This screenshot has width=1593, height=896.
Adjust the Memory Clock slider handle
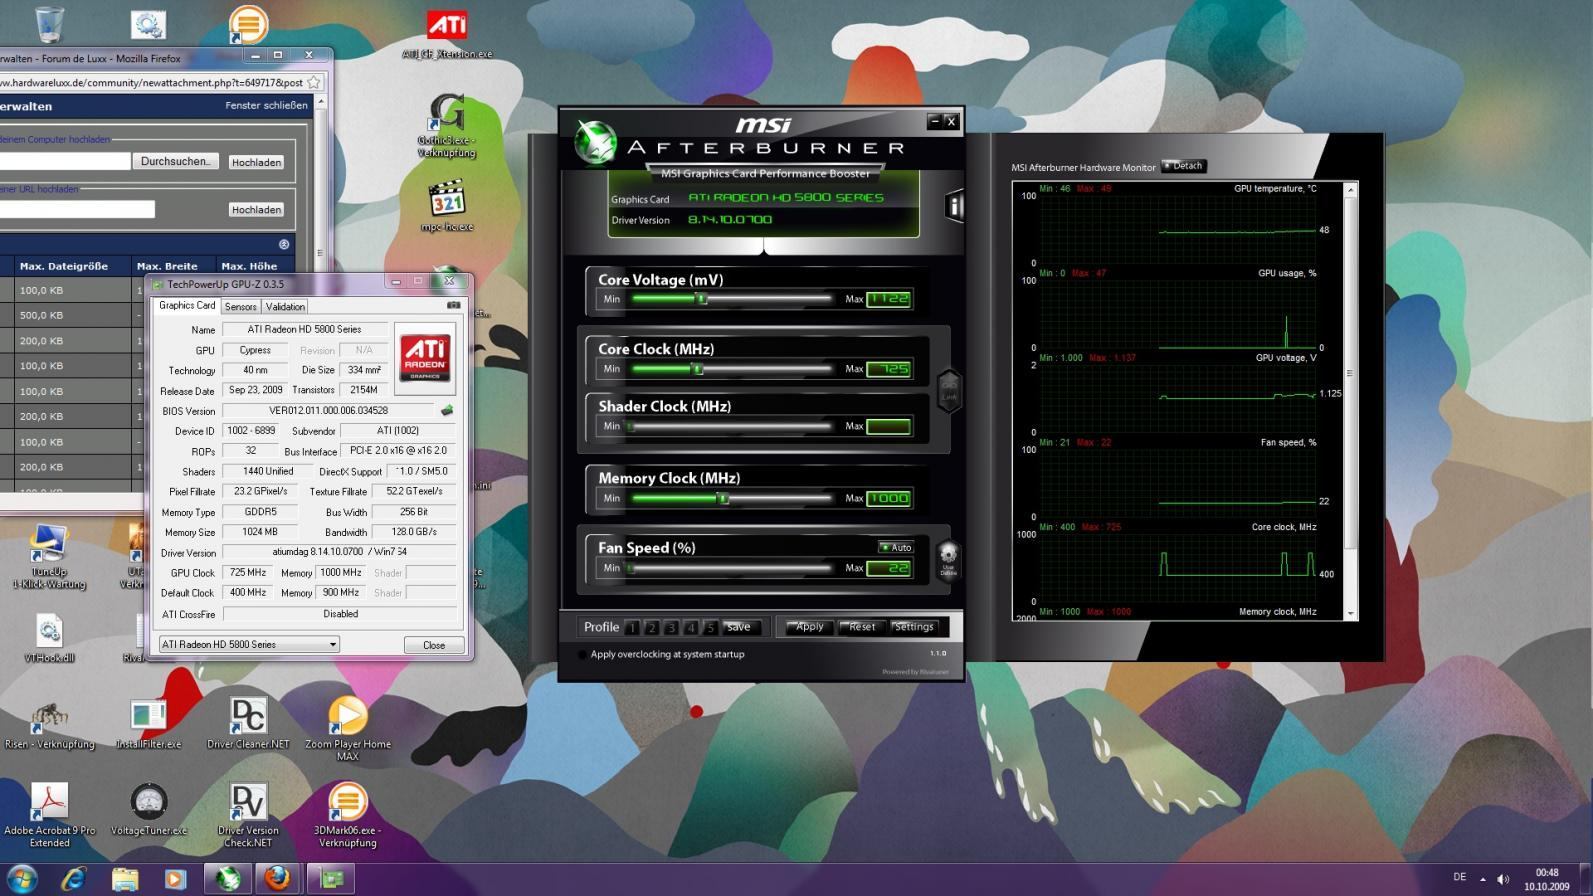pos(724,498)
